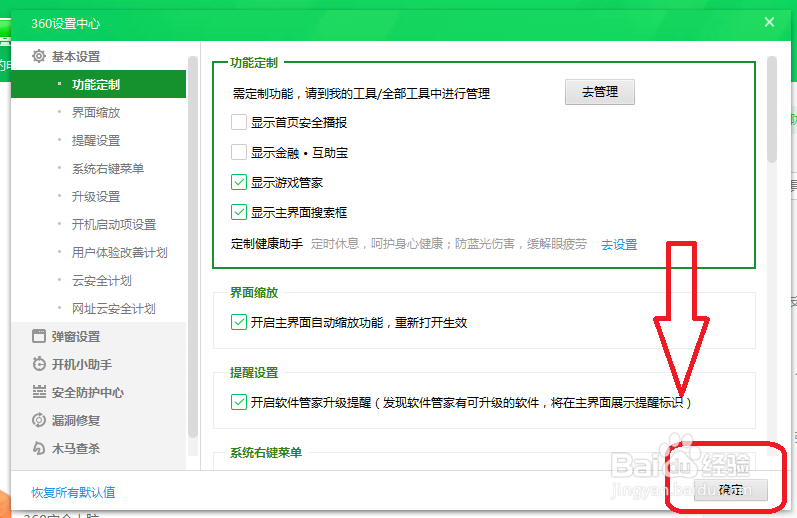Click the 定制健康助手 label
Image resolution: width=797 pixels, height=518 pixels.
(267, 244)
